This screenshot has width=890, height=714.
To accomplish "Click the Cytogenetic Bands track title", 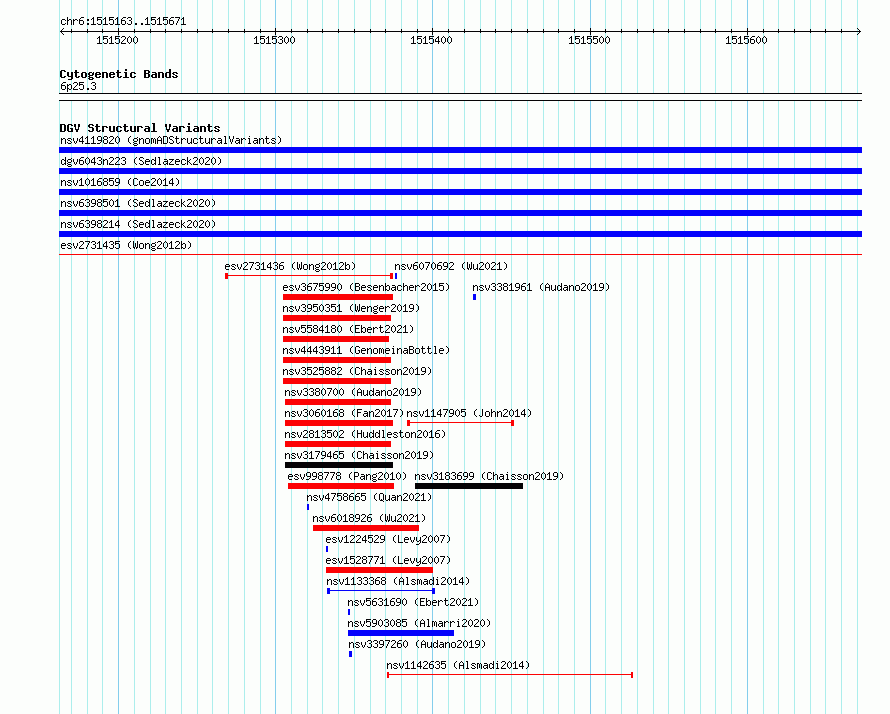I will tap(119, 74).
